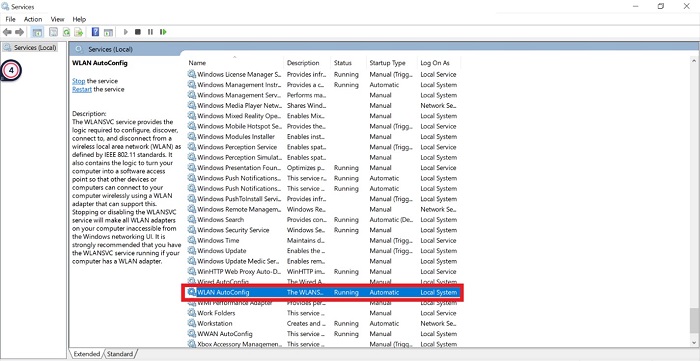Click the Stop Service square icon
700x361 pixels.
point(138,32)
